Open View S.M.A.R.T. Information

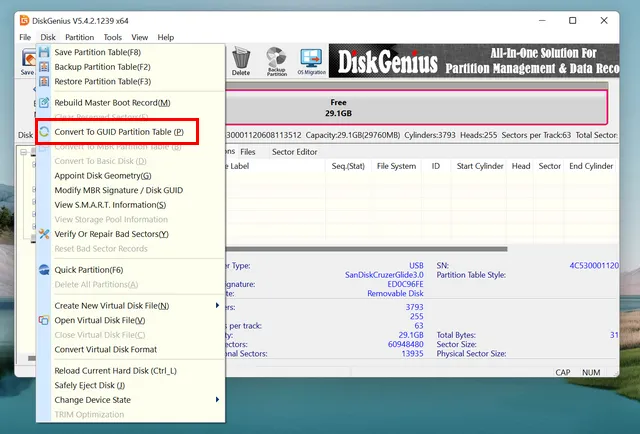coord(131,205)
